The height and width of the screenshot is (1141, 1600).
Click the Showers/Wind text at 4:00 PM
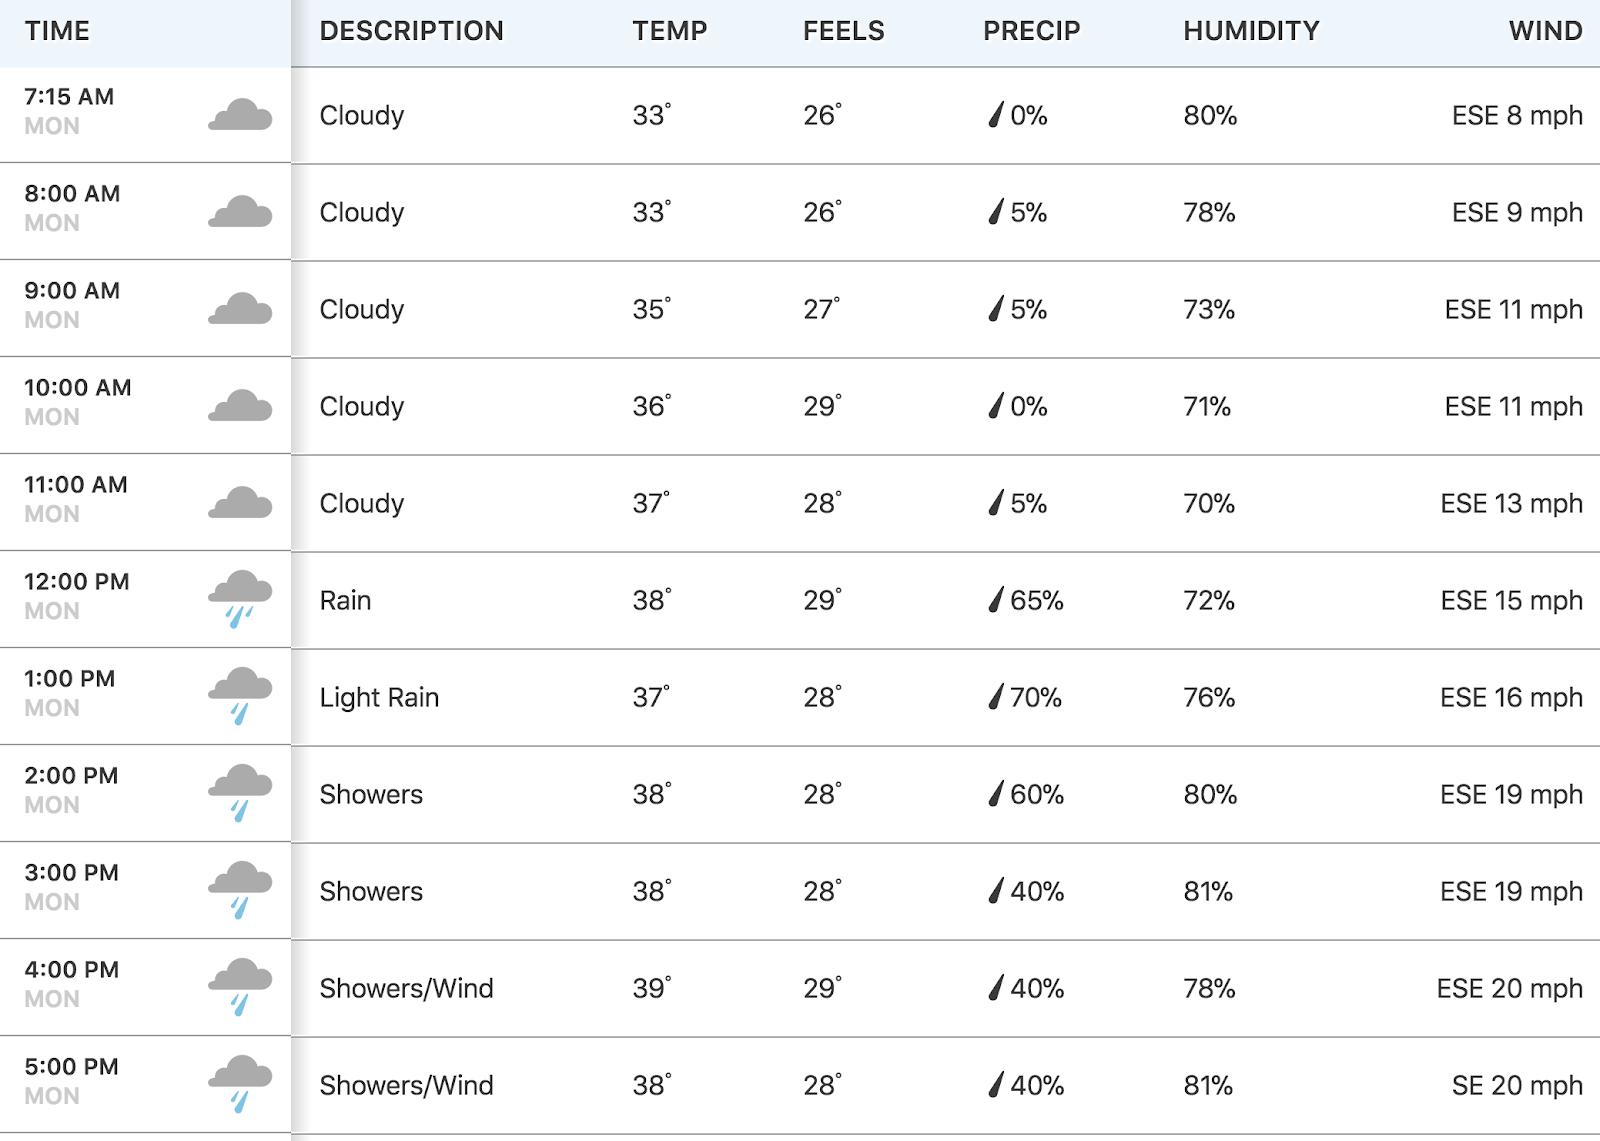coord(406,988)
